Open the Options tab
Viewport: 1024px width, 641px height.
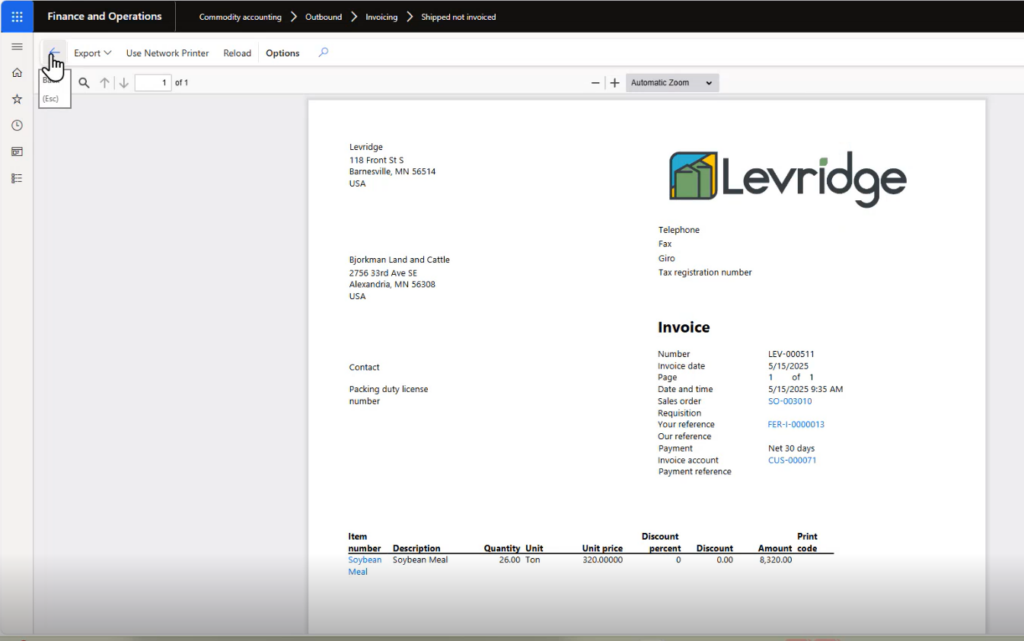tap(282, 53)
